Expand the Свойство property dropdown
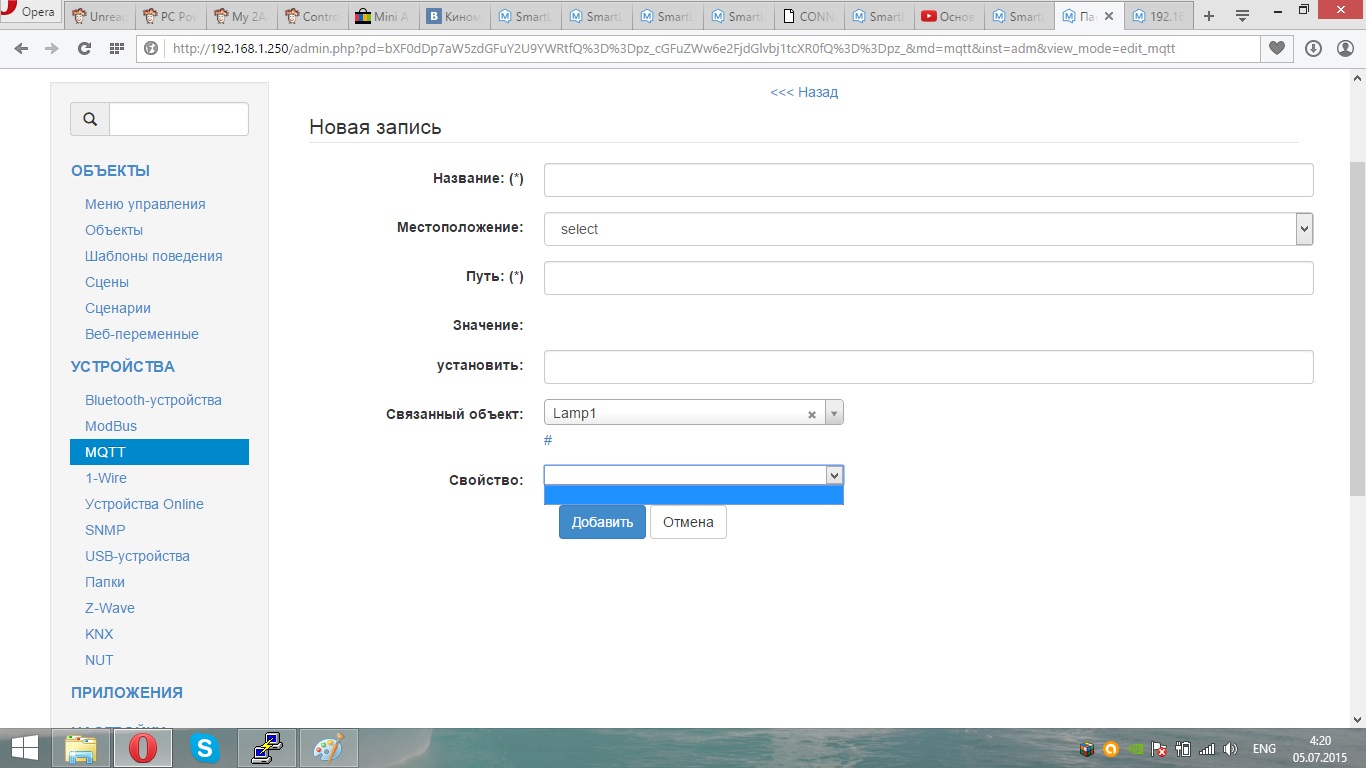The height and width of the screenshot is (768, 1366). click(x=834, y=476)
